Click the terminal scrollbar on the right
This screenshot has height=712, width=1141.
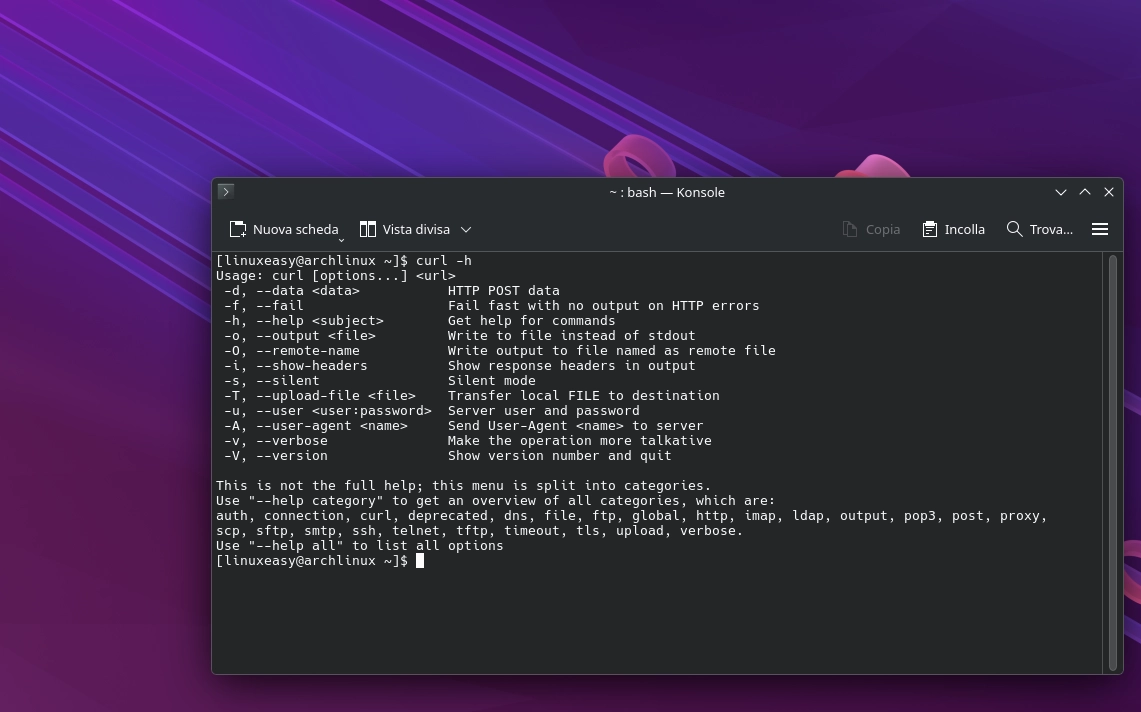1111,400
